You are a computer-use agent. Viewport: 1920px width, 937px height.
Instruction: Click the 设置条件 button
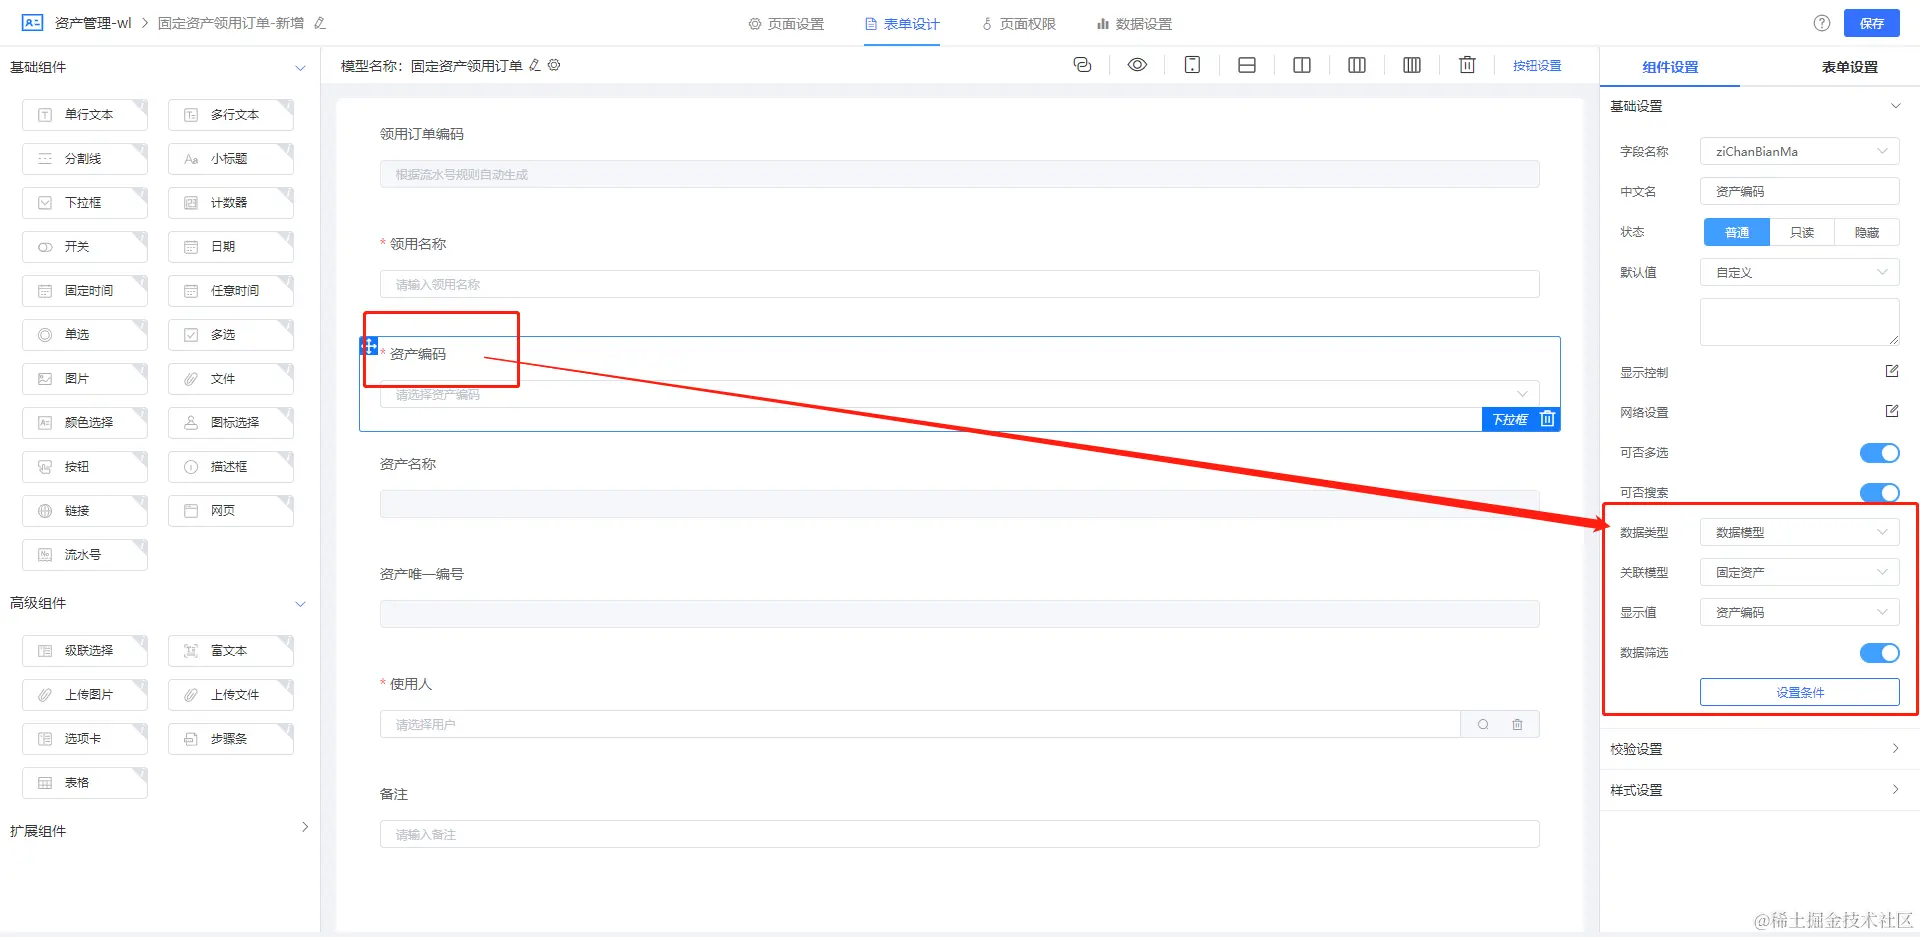[1800, 692]
